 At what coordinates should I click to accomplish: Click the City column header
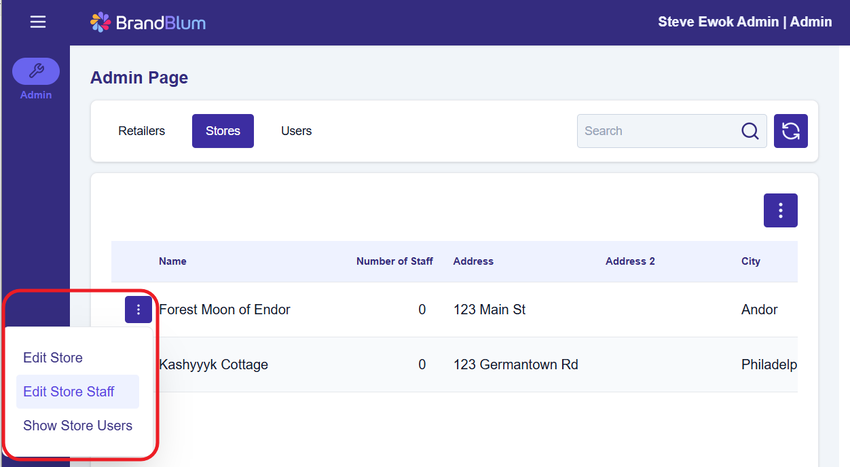[750, 261]
